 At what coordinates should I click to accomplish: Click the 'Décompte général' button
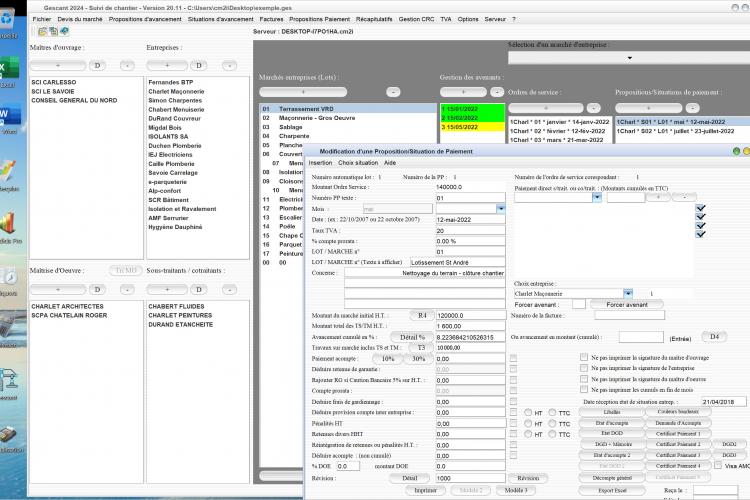pos(612,478)
